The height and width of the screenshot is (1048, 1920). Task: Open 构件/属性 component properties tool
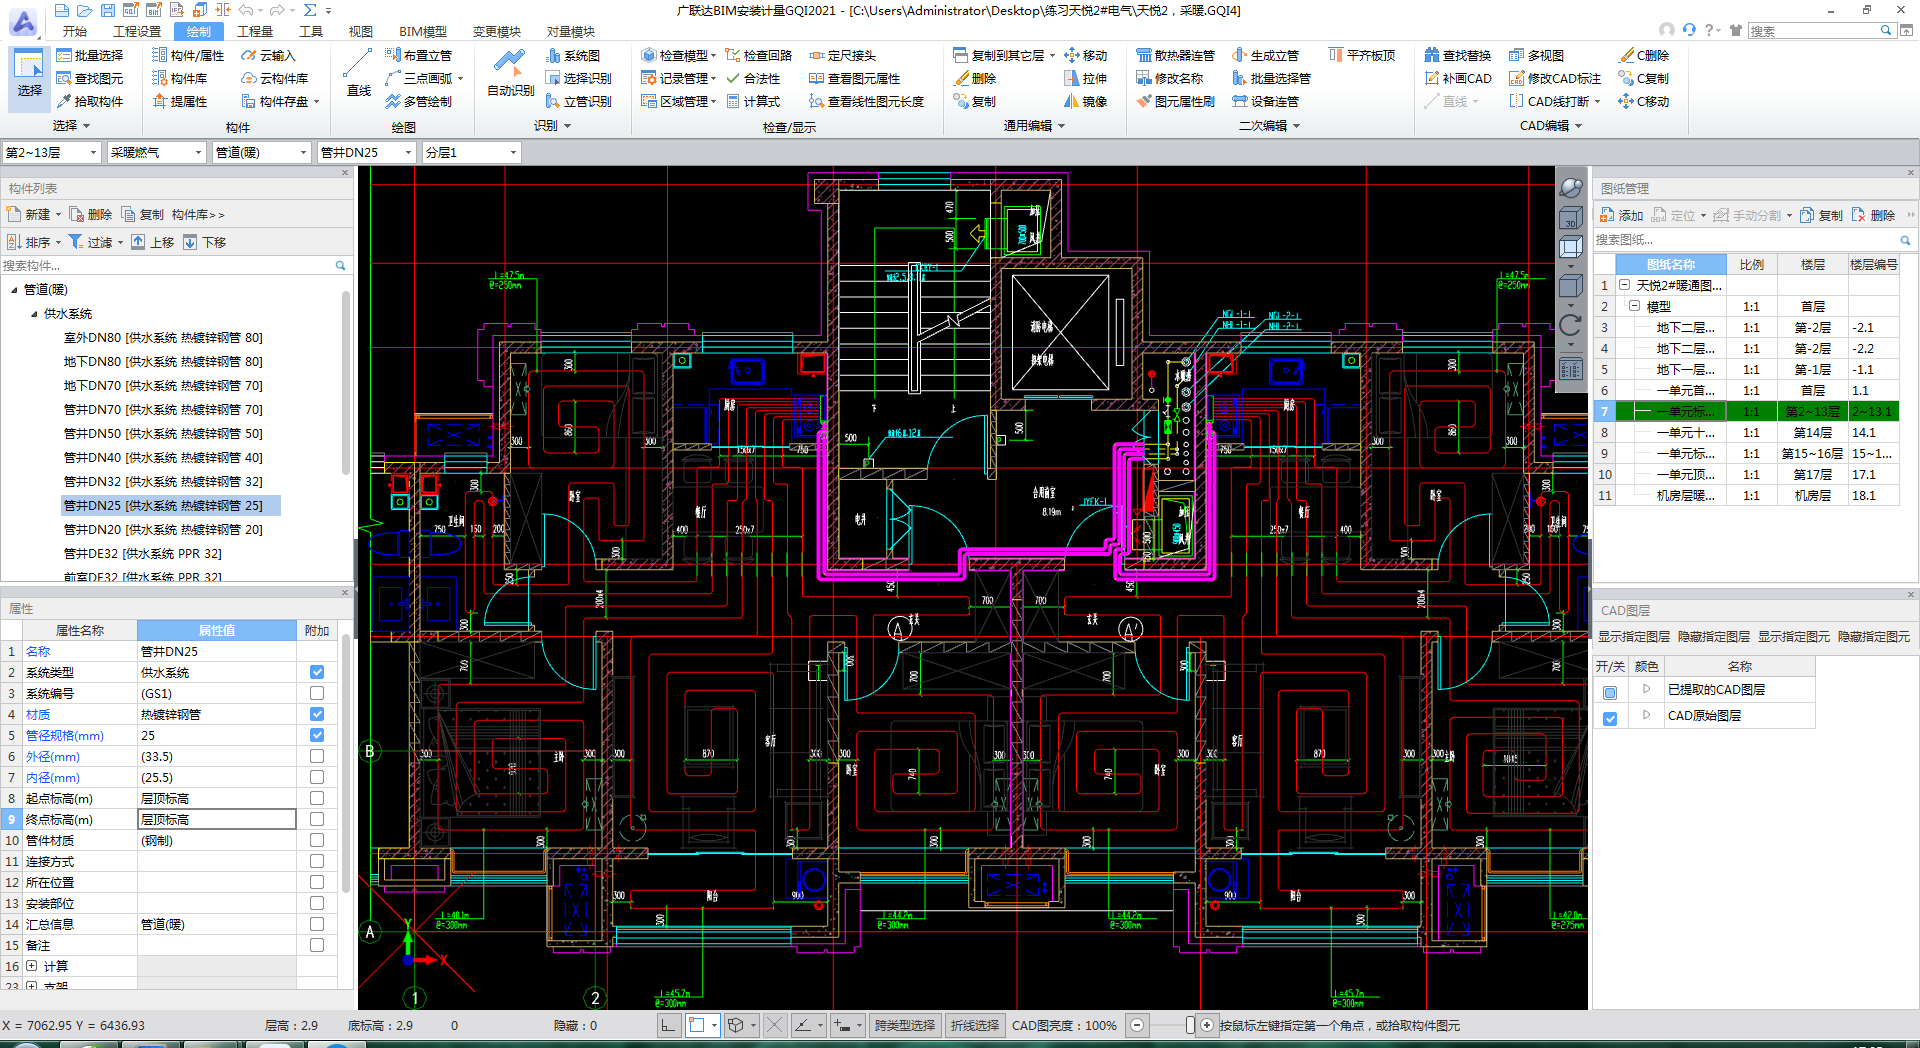tap(188, 56)
